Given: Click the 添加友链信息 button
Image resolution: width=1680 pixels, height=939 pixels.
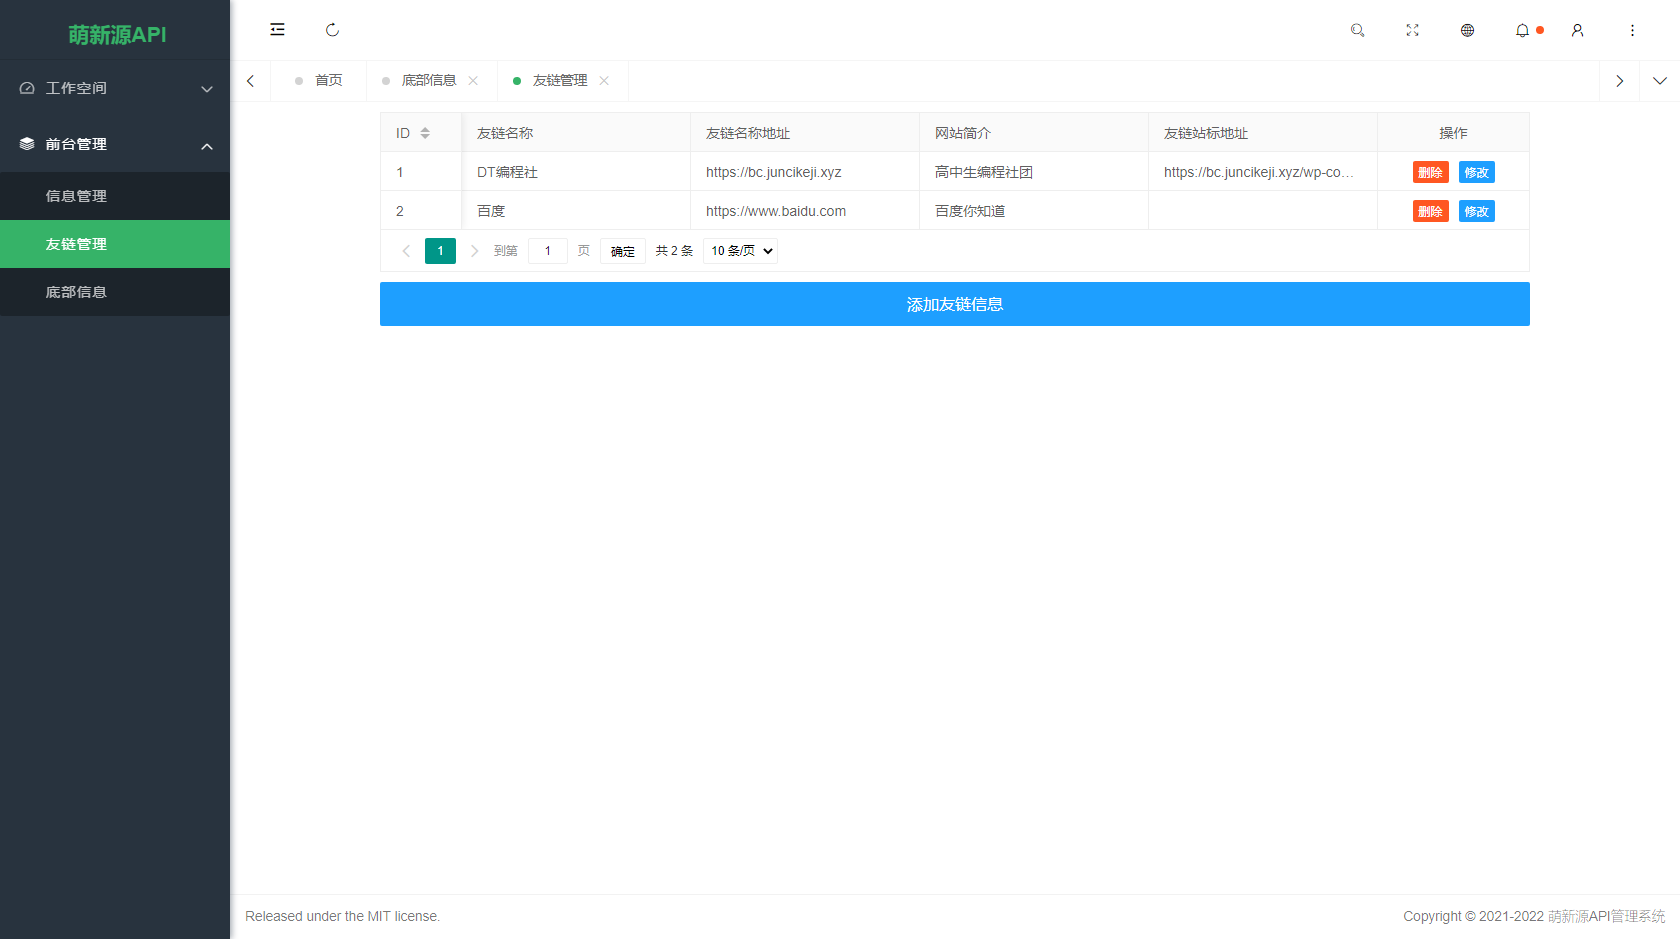Looking at the screenshot, I should click(954, 304).
